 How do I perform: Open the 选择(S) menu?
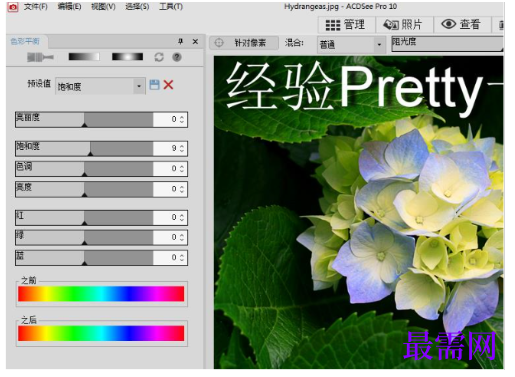coord(137,7)
